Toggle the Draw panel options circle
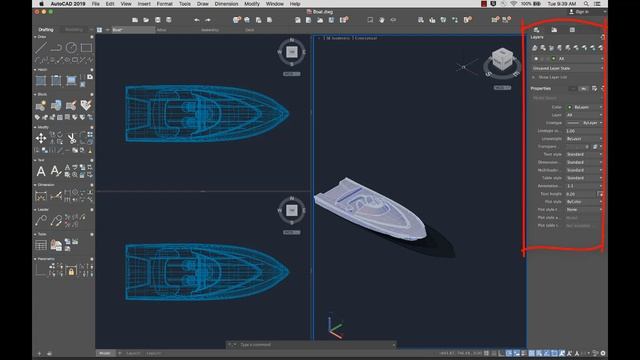640x360 pixels. pos(91,37)
